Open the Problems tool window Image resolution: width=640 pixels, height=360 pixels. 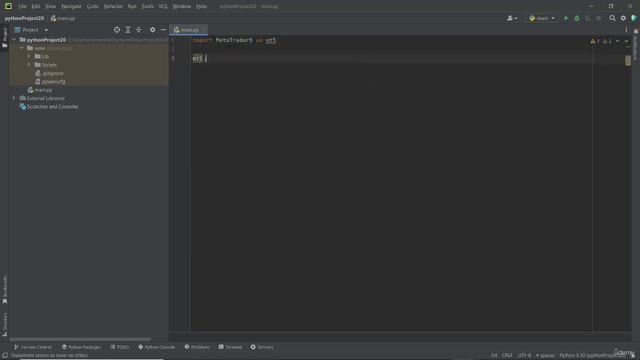(197, 347)
